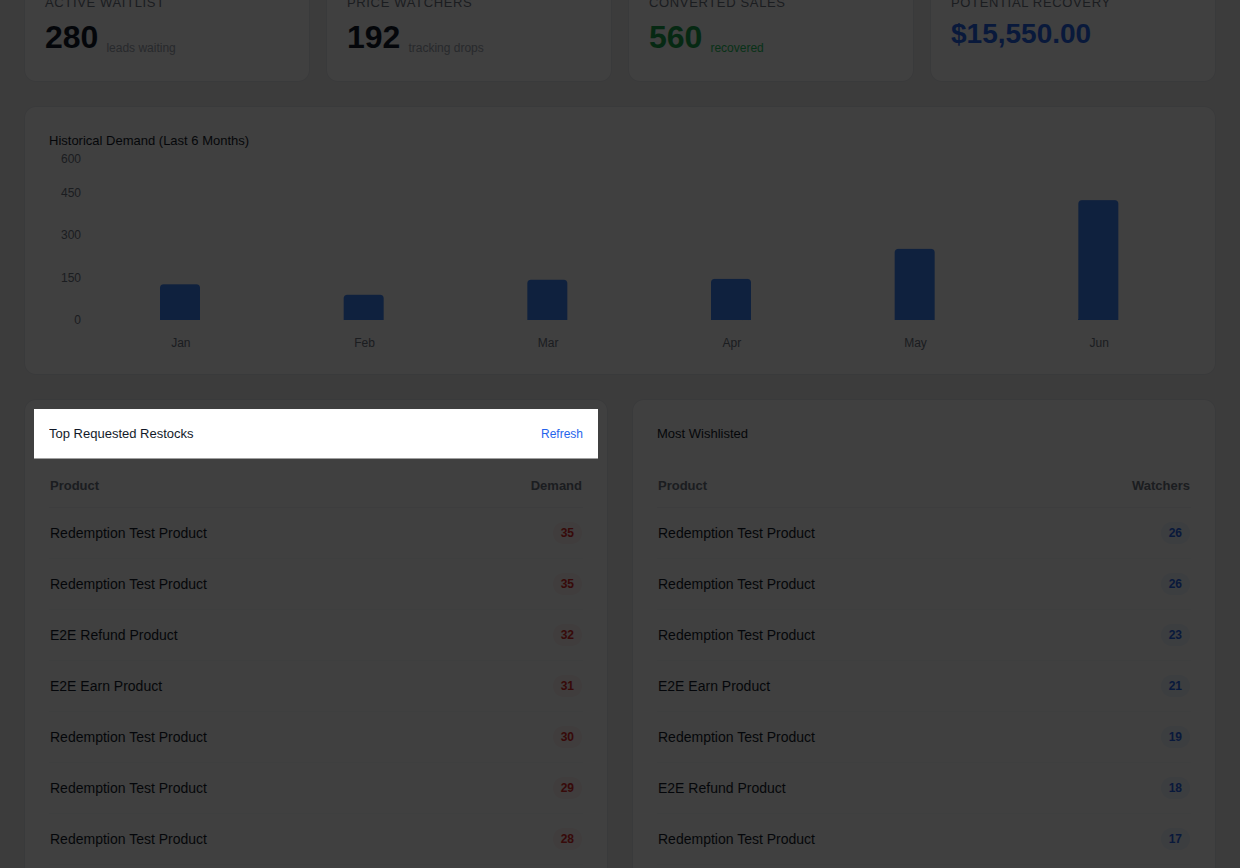Open E2E Refund Product in restocks list
Screen dimensions: 1240x868
coord(114,635)
